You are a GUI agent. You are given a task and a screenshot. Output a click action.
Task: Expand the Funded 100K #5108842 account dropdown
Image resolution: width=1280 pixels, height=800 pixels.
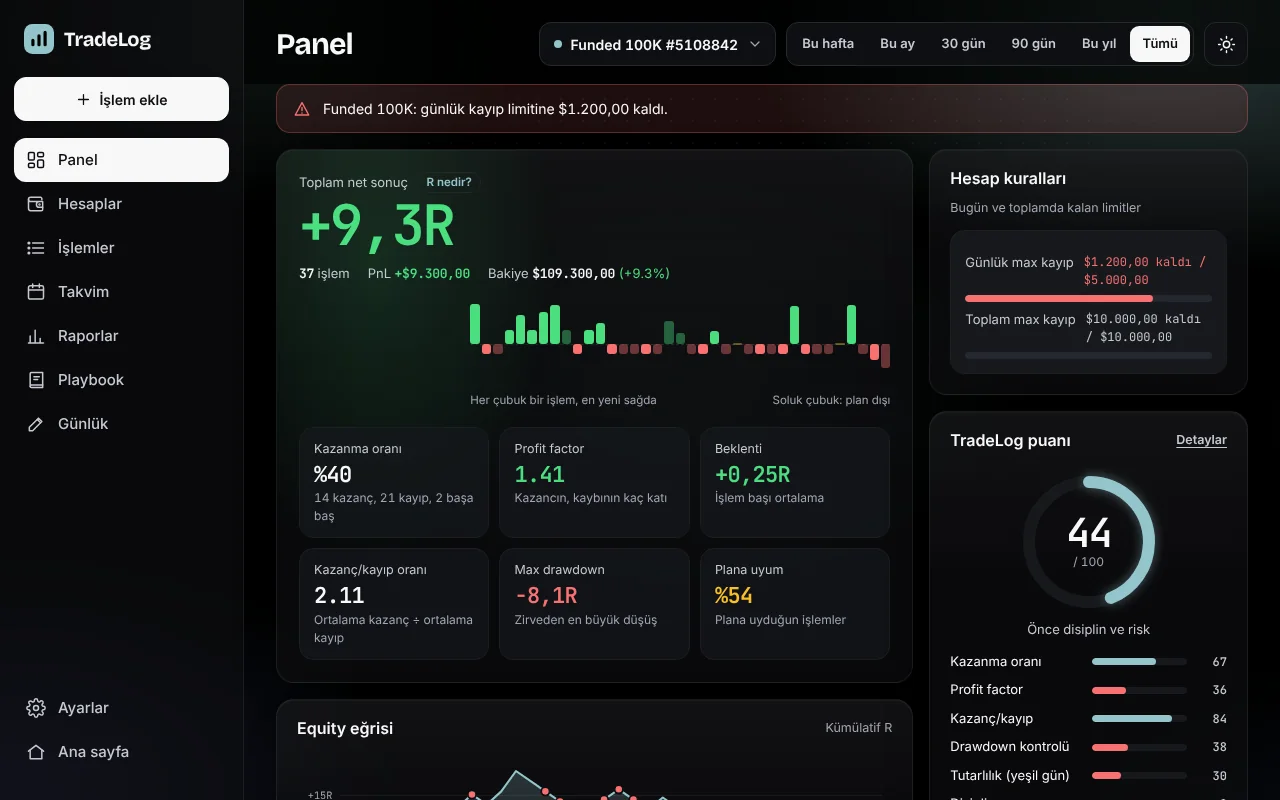coord(657,44)
